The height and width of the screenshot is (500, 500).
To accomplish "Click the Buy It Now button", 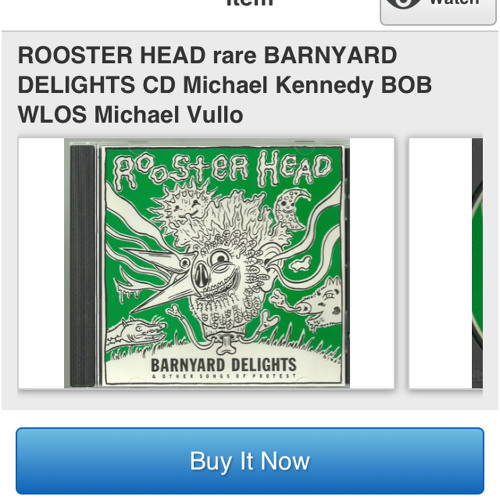I will (250, 461).
